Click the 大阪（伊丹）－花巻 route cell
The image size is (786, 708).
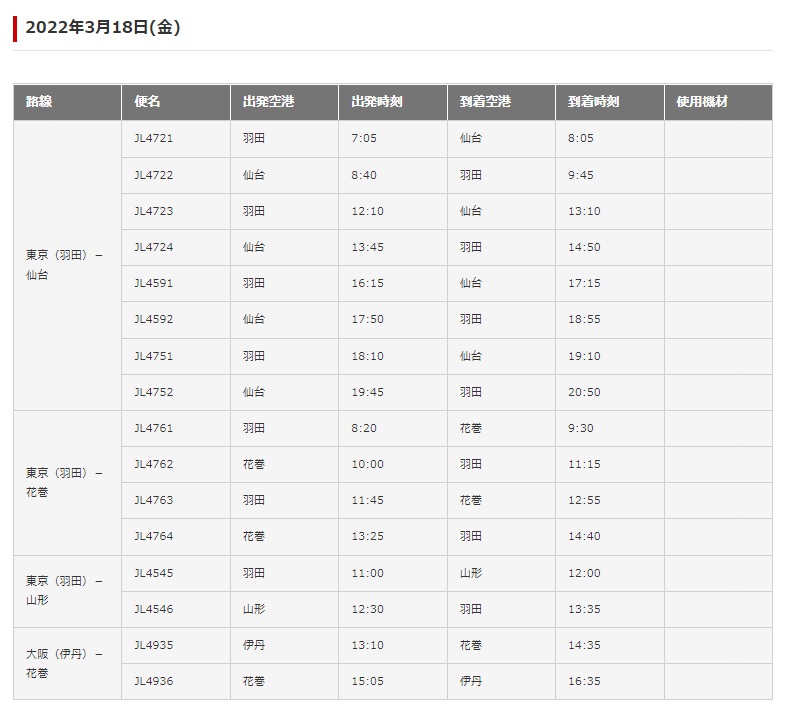tap(67, 663)
